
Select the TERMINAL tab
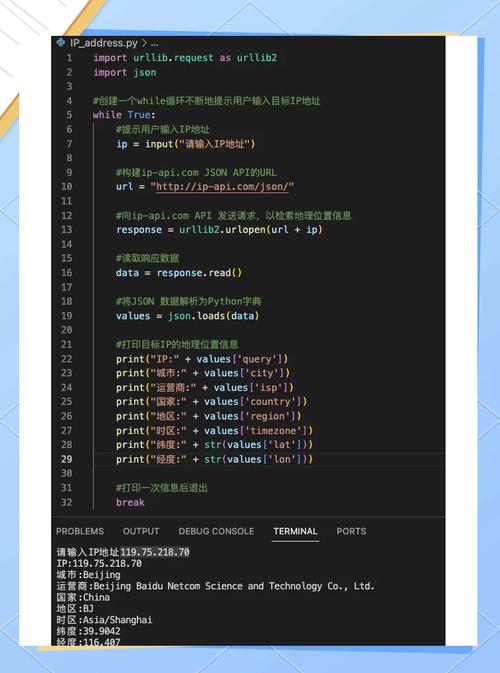point(295,531)
